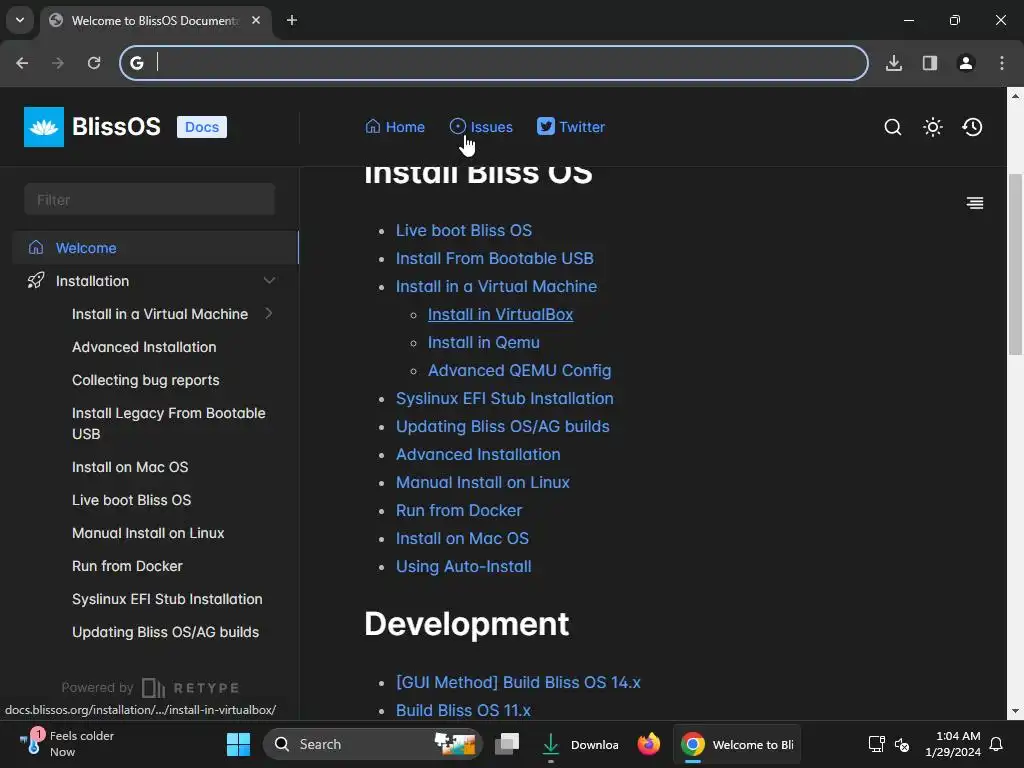Focus the address bar
The height and width of the screenshot is (768, 1024).
(x=494, y=63)
